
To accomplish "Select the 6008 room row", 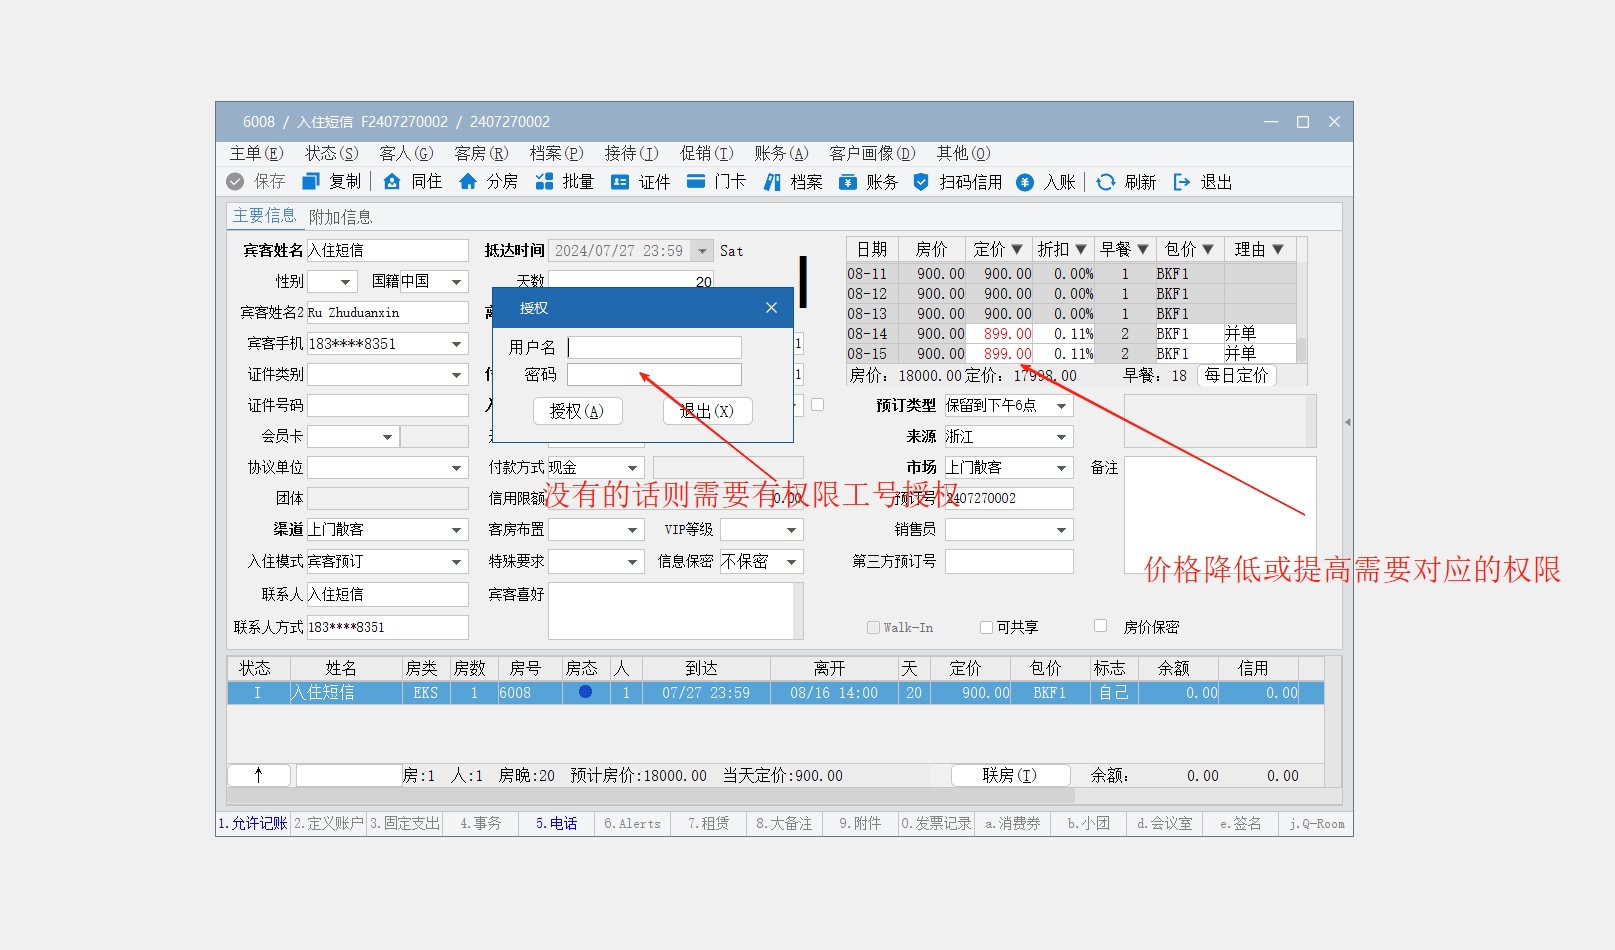I will pyautogui.click(x=776, y=692).
